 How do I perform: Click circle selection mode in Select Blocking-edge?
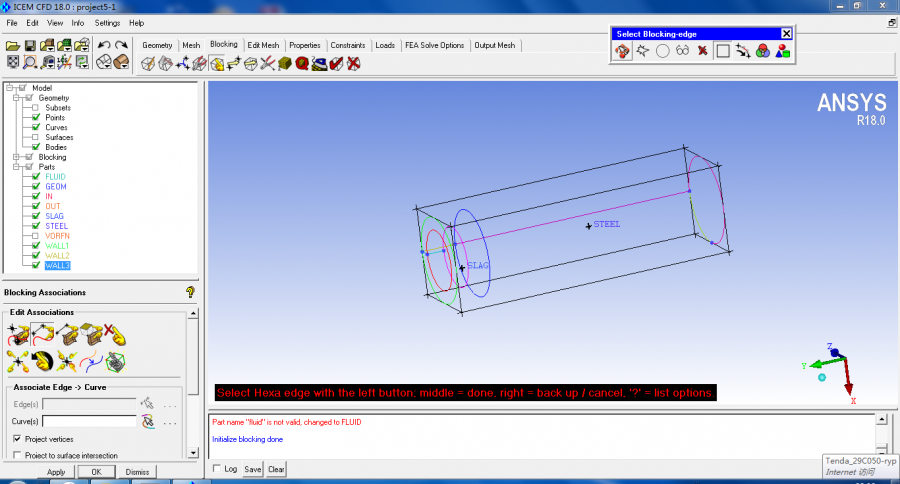pyautogui.click(x=662, y=51)
